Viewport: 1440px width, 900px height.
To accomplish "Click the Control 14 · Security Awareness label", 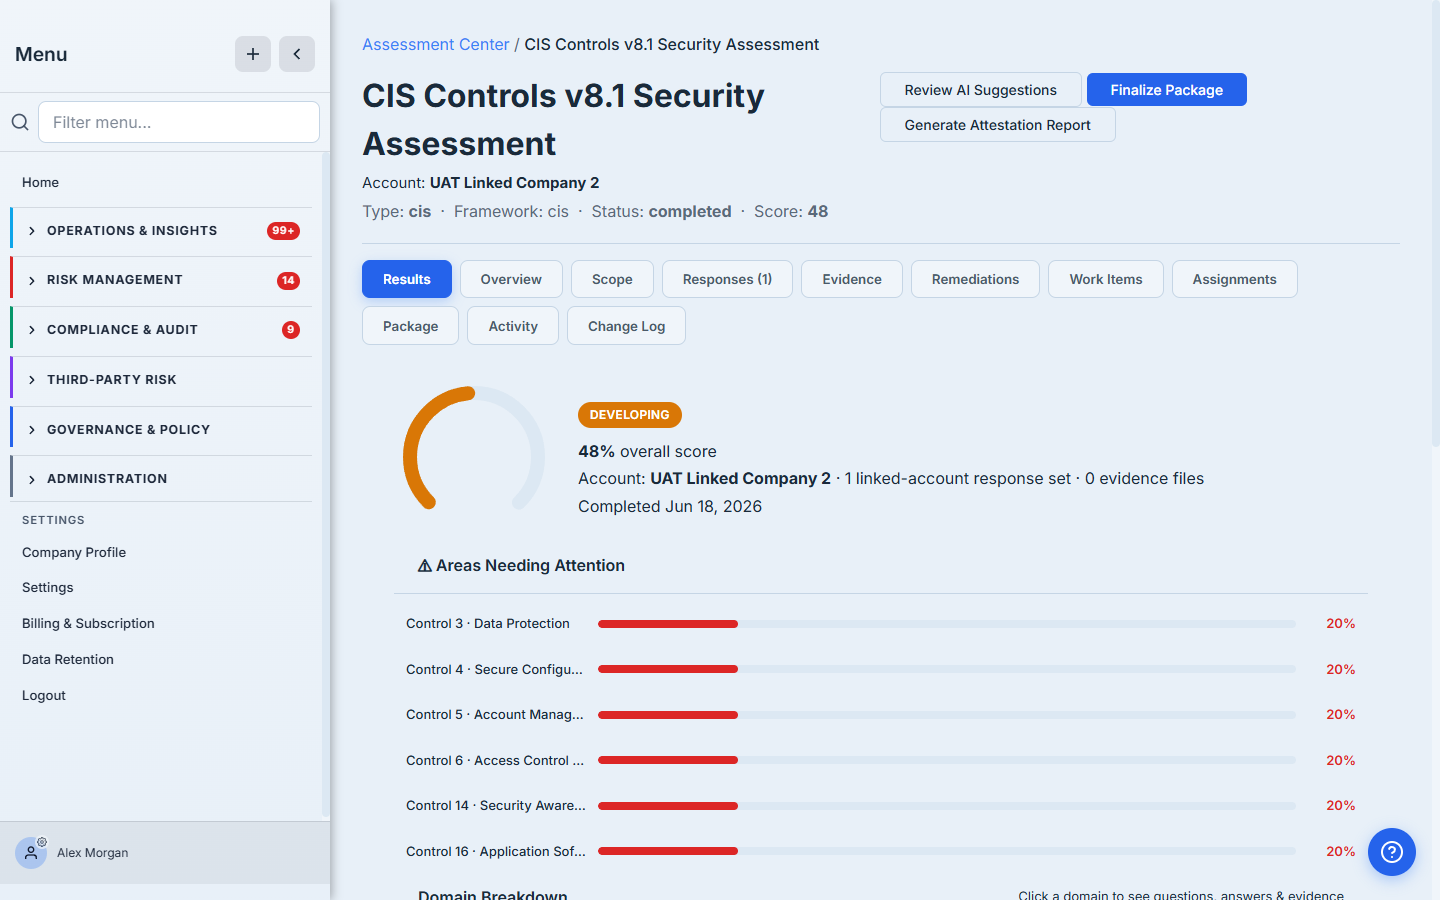I will 496,805.
